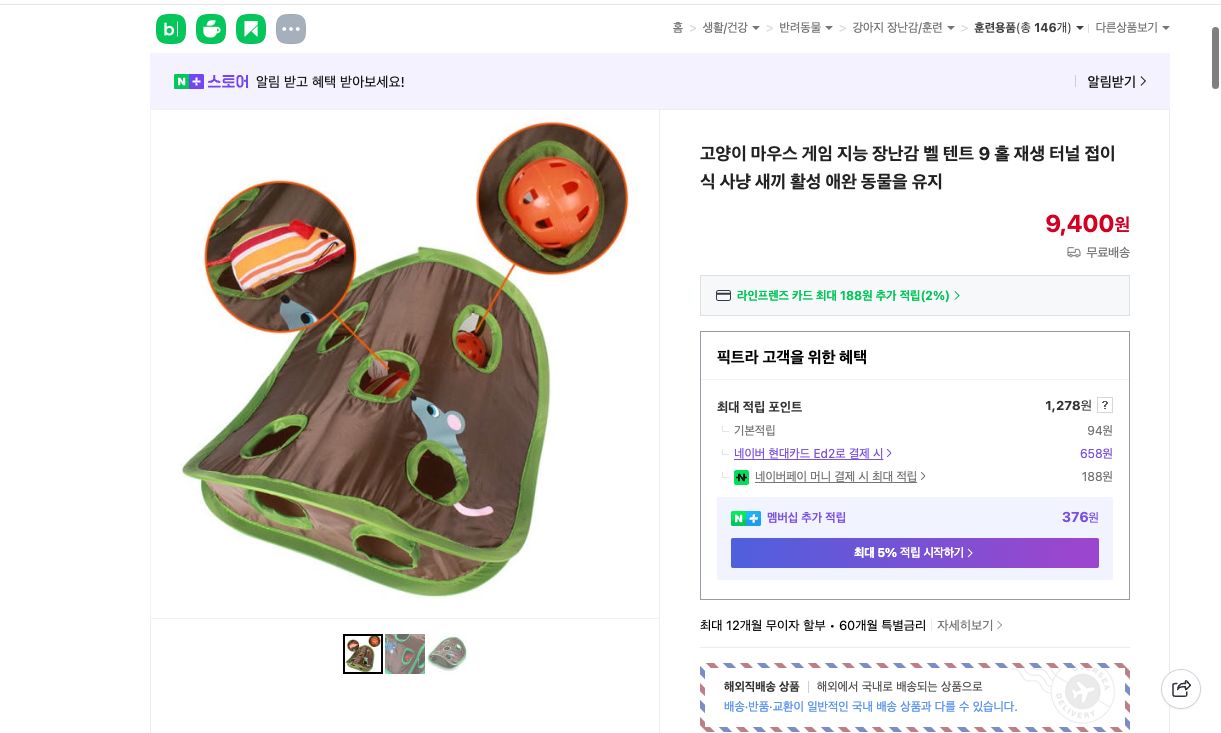
Task: Click the N Pay badge beside 네이버페이 머니 결제
Action: tap(741, 477)
